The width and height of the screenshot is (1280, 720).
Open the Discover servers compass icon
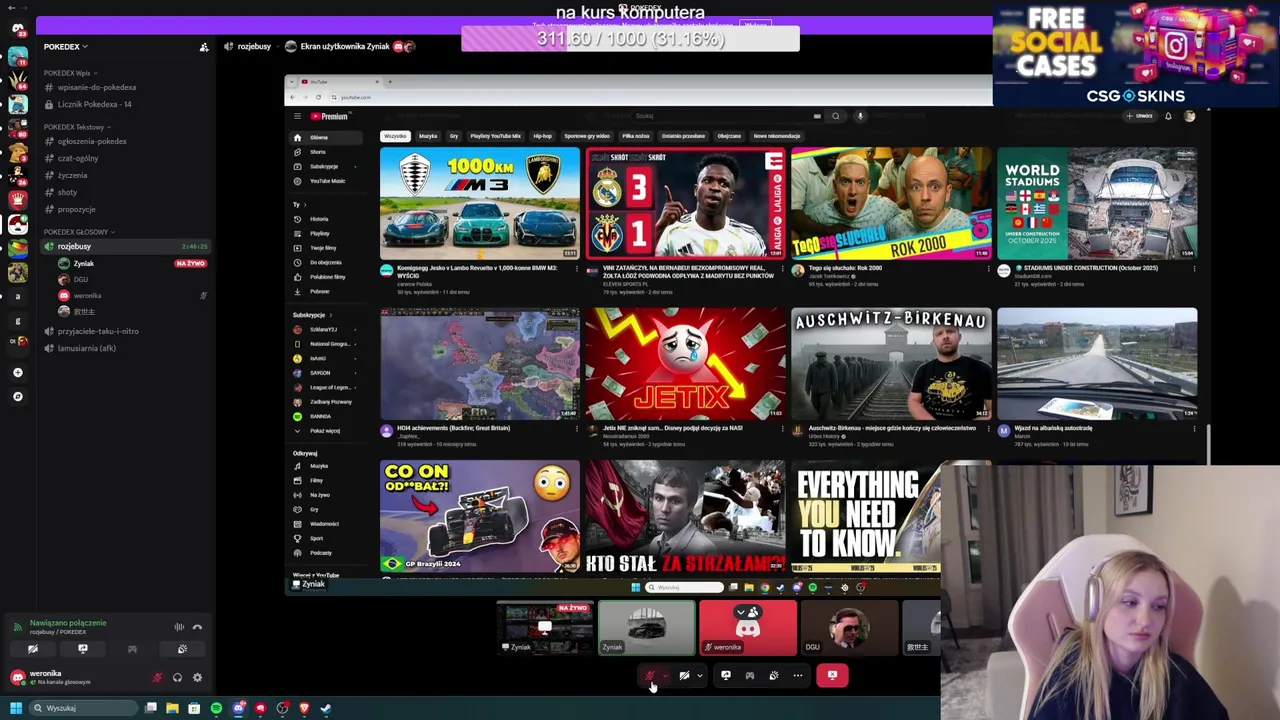pos(17,396)
